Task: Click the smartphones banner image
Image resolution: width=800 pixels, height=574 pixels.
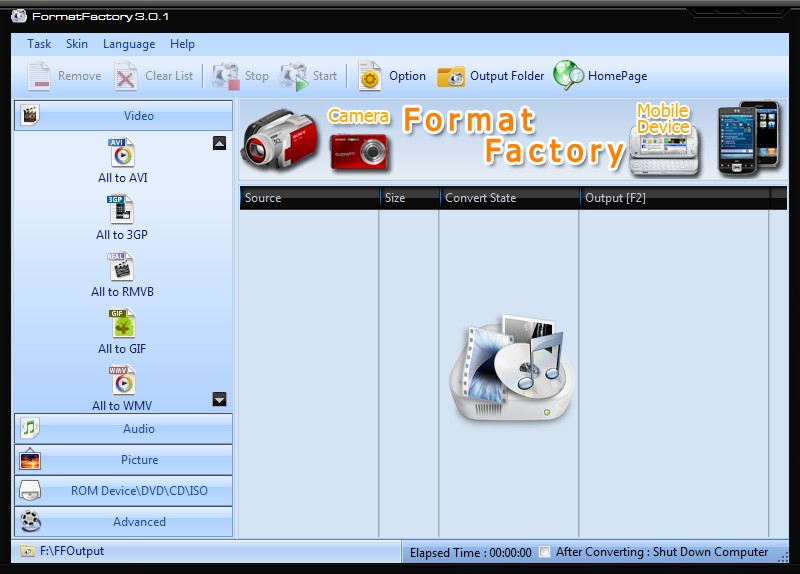Action: (x=749, y=138)
